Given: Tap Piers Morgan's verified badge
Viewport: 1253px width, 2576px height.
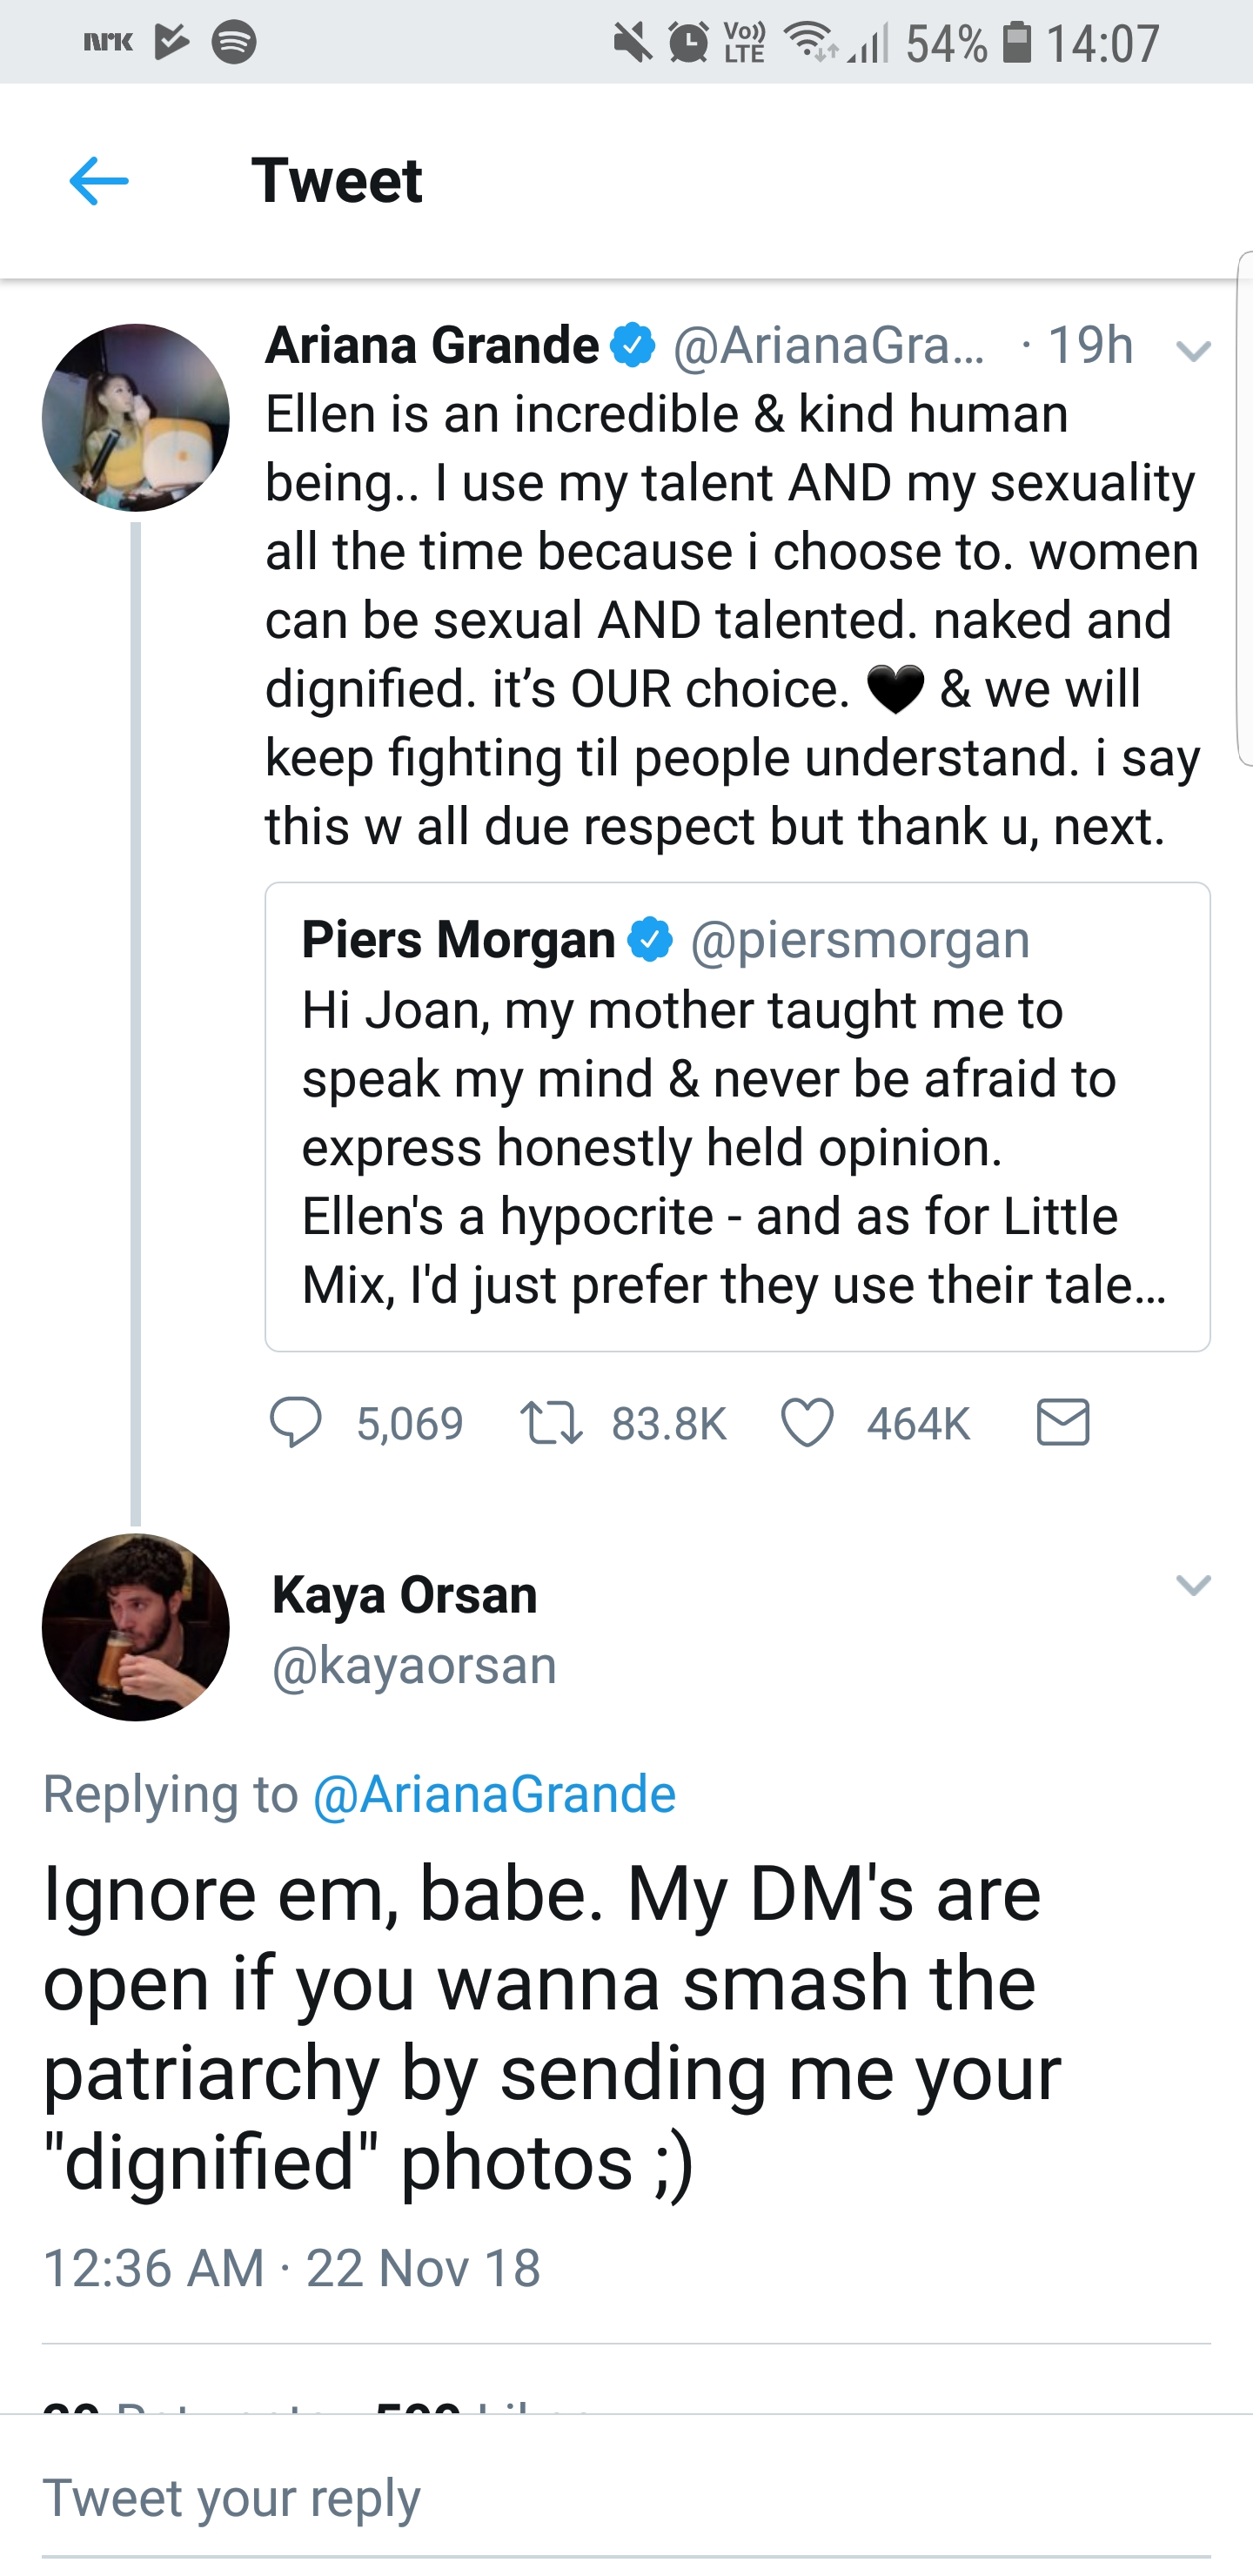Looking at the screenshot, I should (650, 940).
